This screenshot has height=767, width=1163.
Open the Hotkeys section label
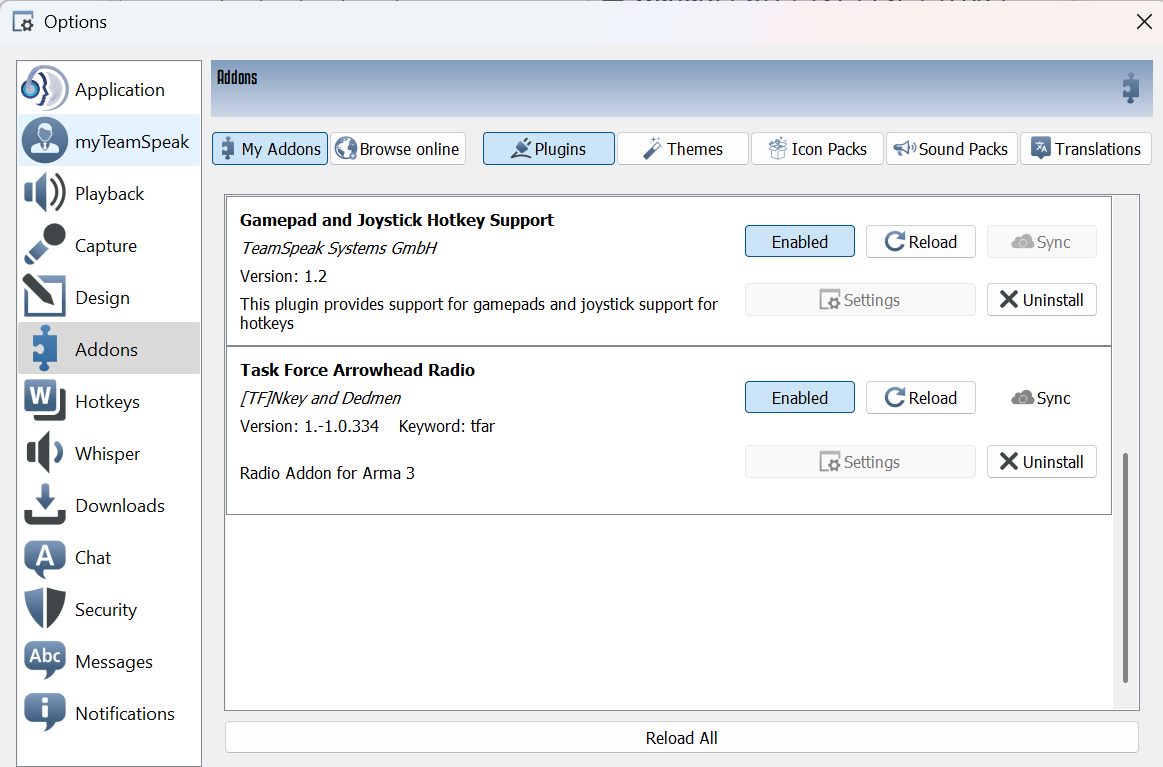coord(108,401)
